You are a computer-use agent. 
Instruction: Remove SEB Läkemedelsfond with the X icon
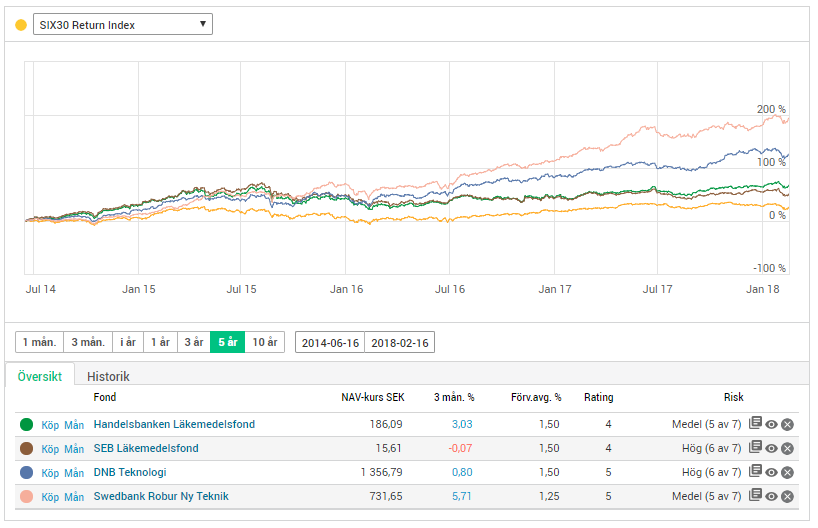(787, 448)
